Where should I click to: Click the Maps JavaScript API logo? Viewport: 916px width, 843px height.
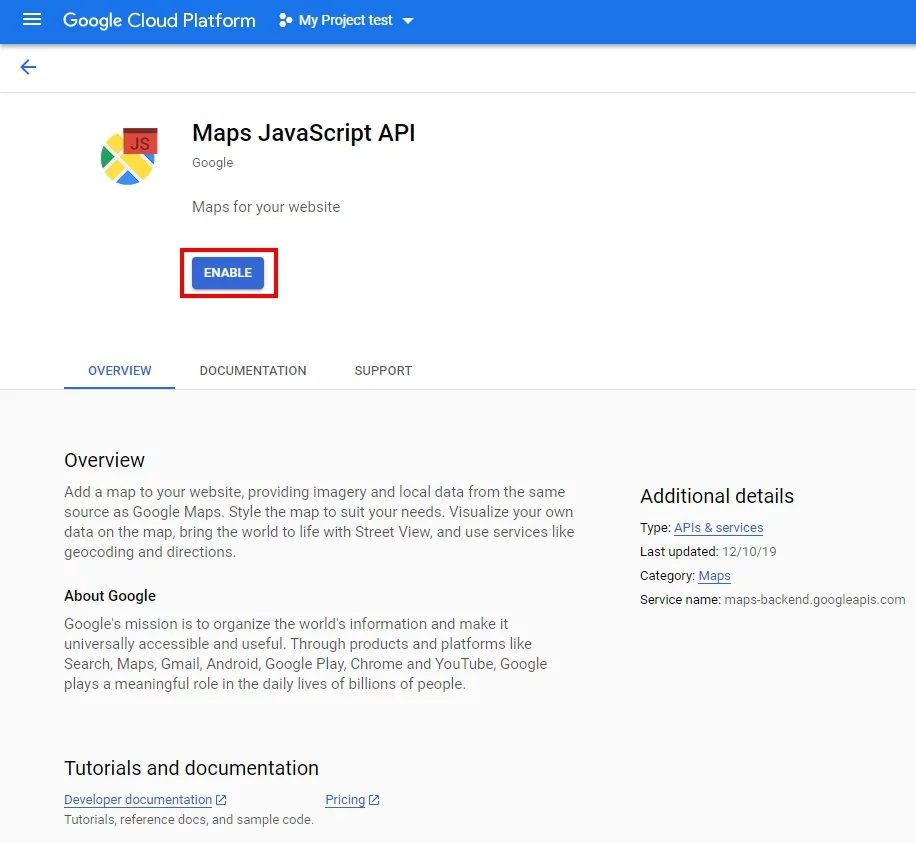coord(129,156)
